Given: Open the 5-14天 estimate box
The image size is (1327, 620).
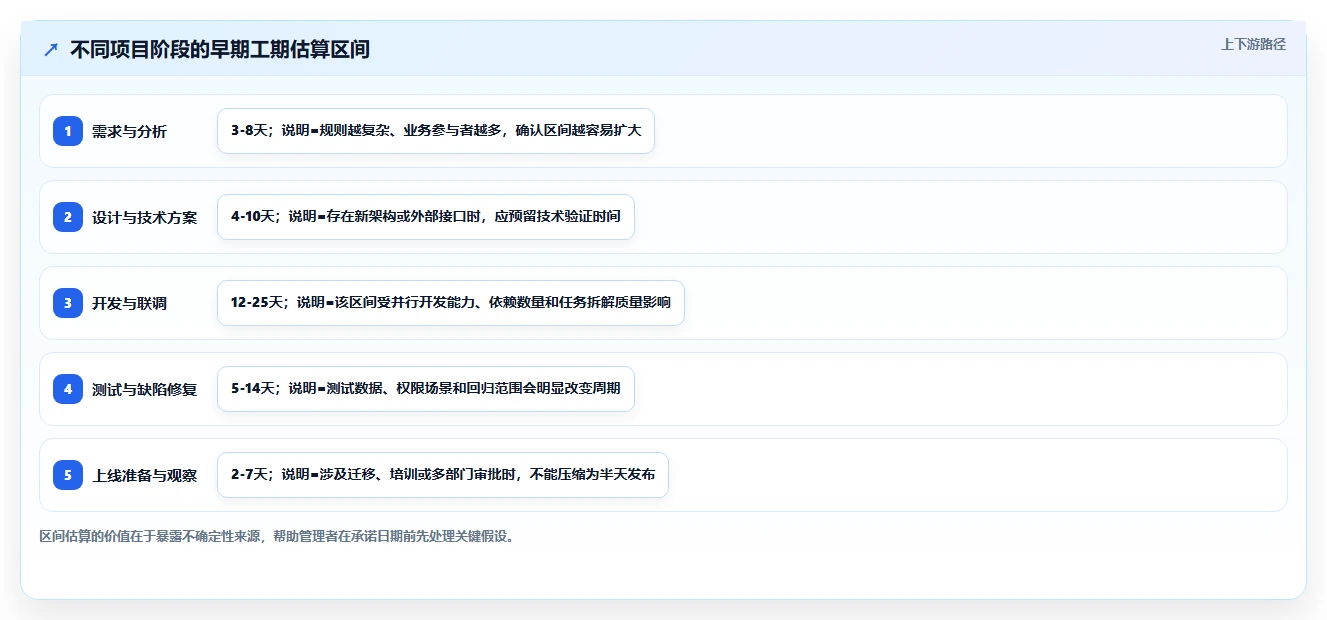Looking at the screenshot, I should coord(426,389).
